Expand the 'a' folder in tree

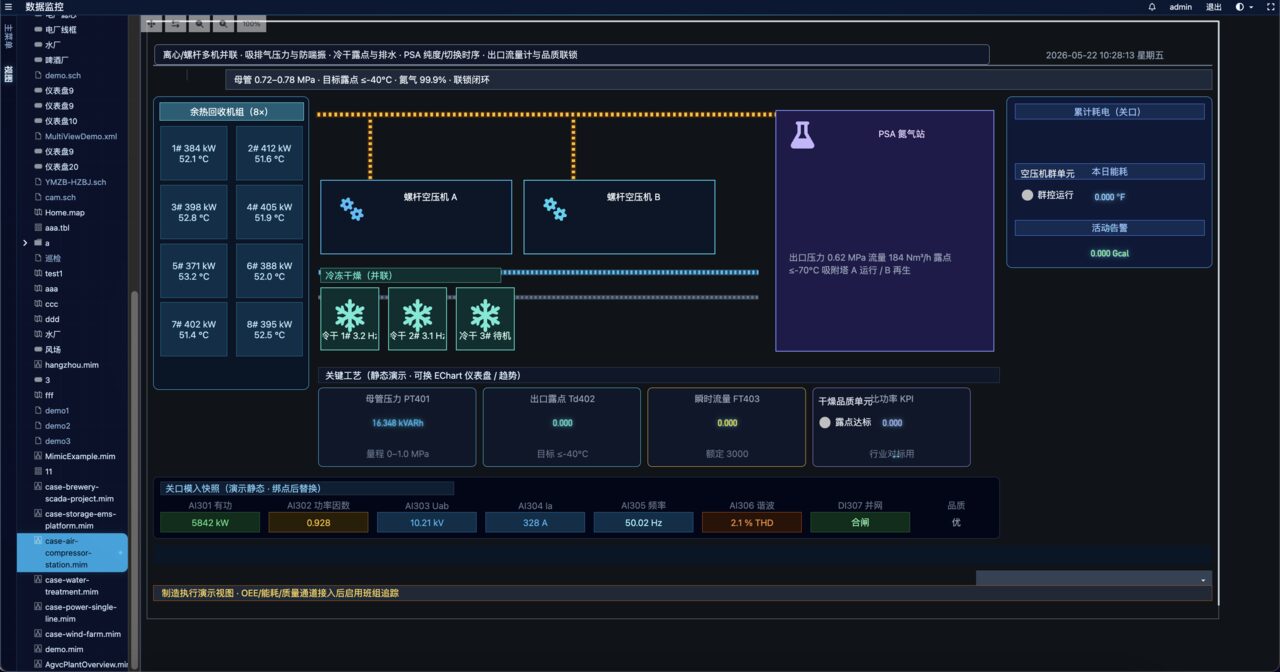click(25, 243)
